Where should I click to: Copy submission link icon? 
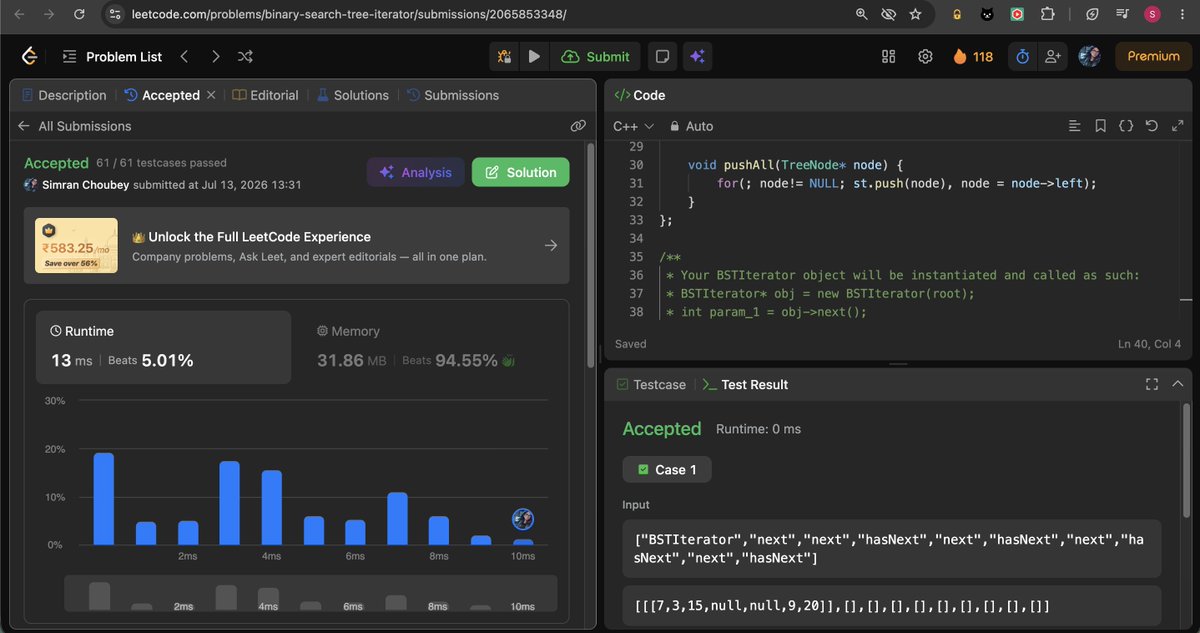point(577,126)
